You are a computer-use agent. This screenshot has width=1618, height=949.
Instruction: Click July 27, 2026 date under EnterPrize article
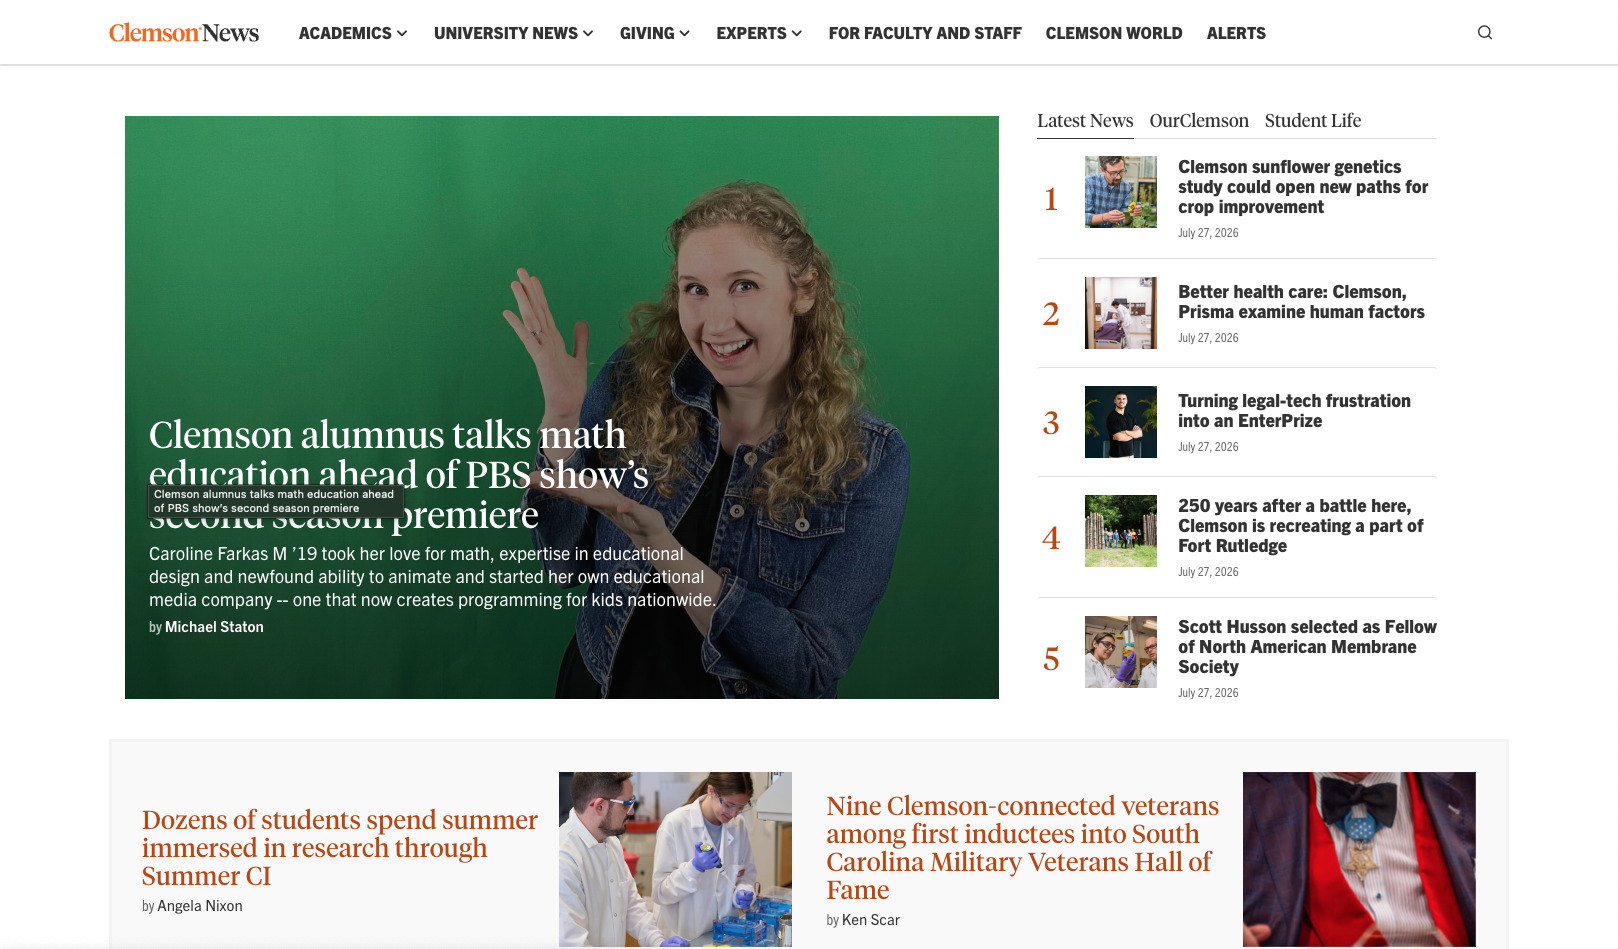point(1208,447)
